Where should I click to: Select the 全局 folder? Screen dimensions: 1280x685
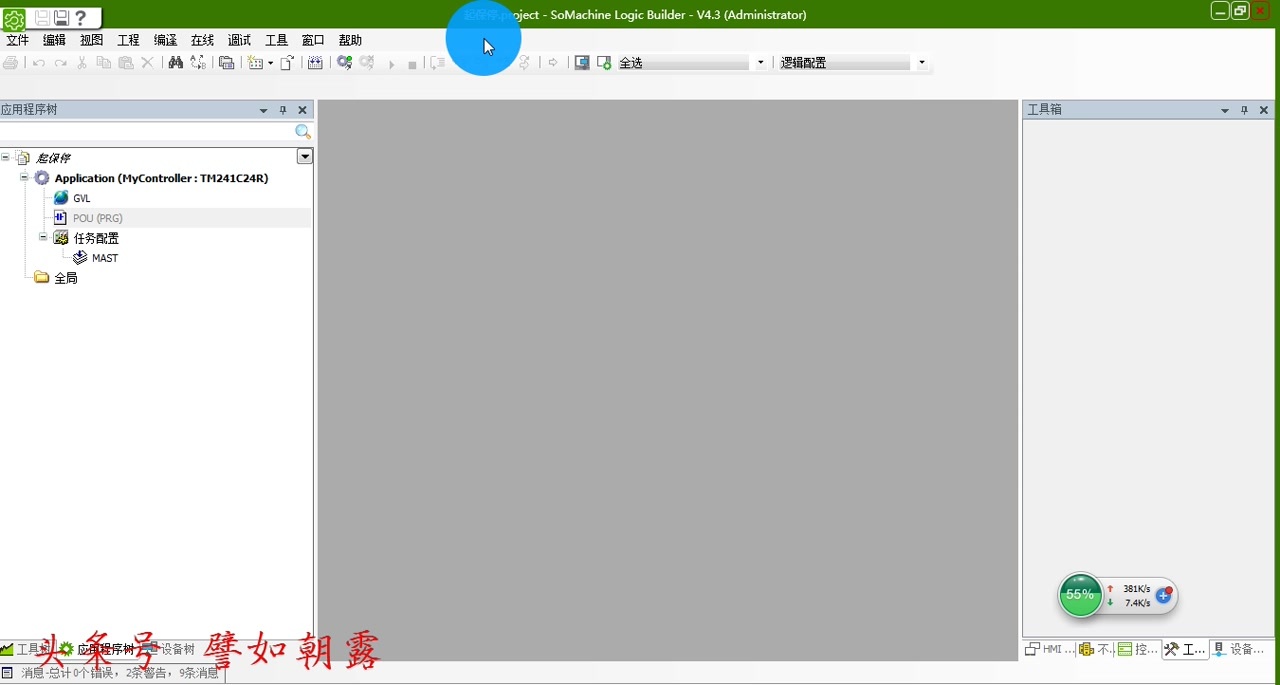[x=65, y=278]
